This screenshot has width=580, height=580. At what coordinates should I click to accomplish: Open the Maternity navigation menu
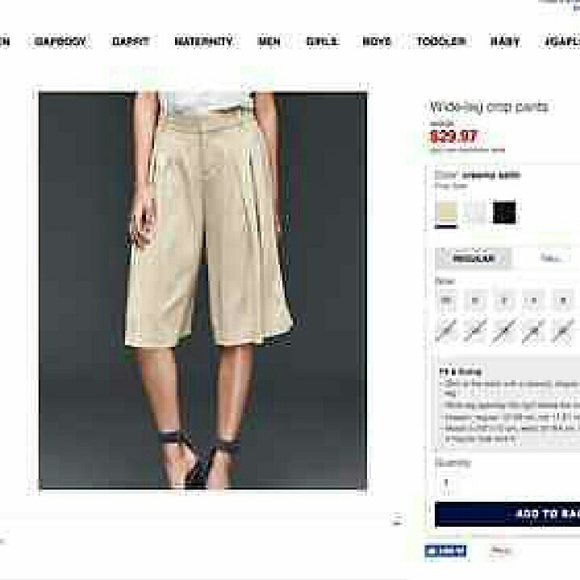(x=203, y=41)
